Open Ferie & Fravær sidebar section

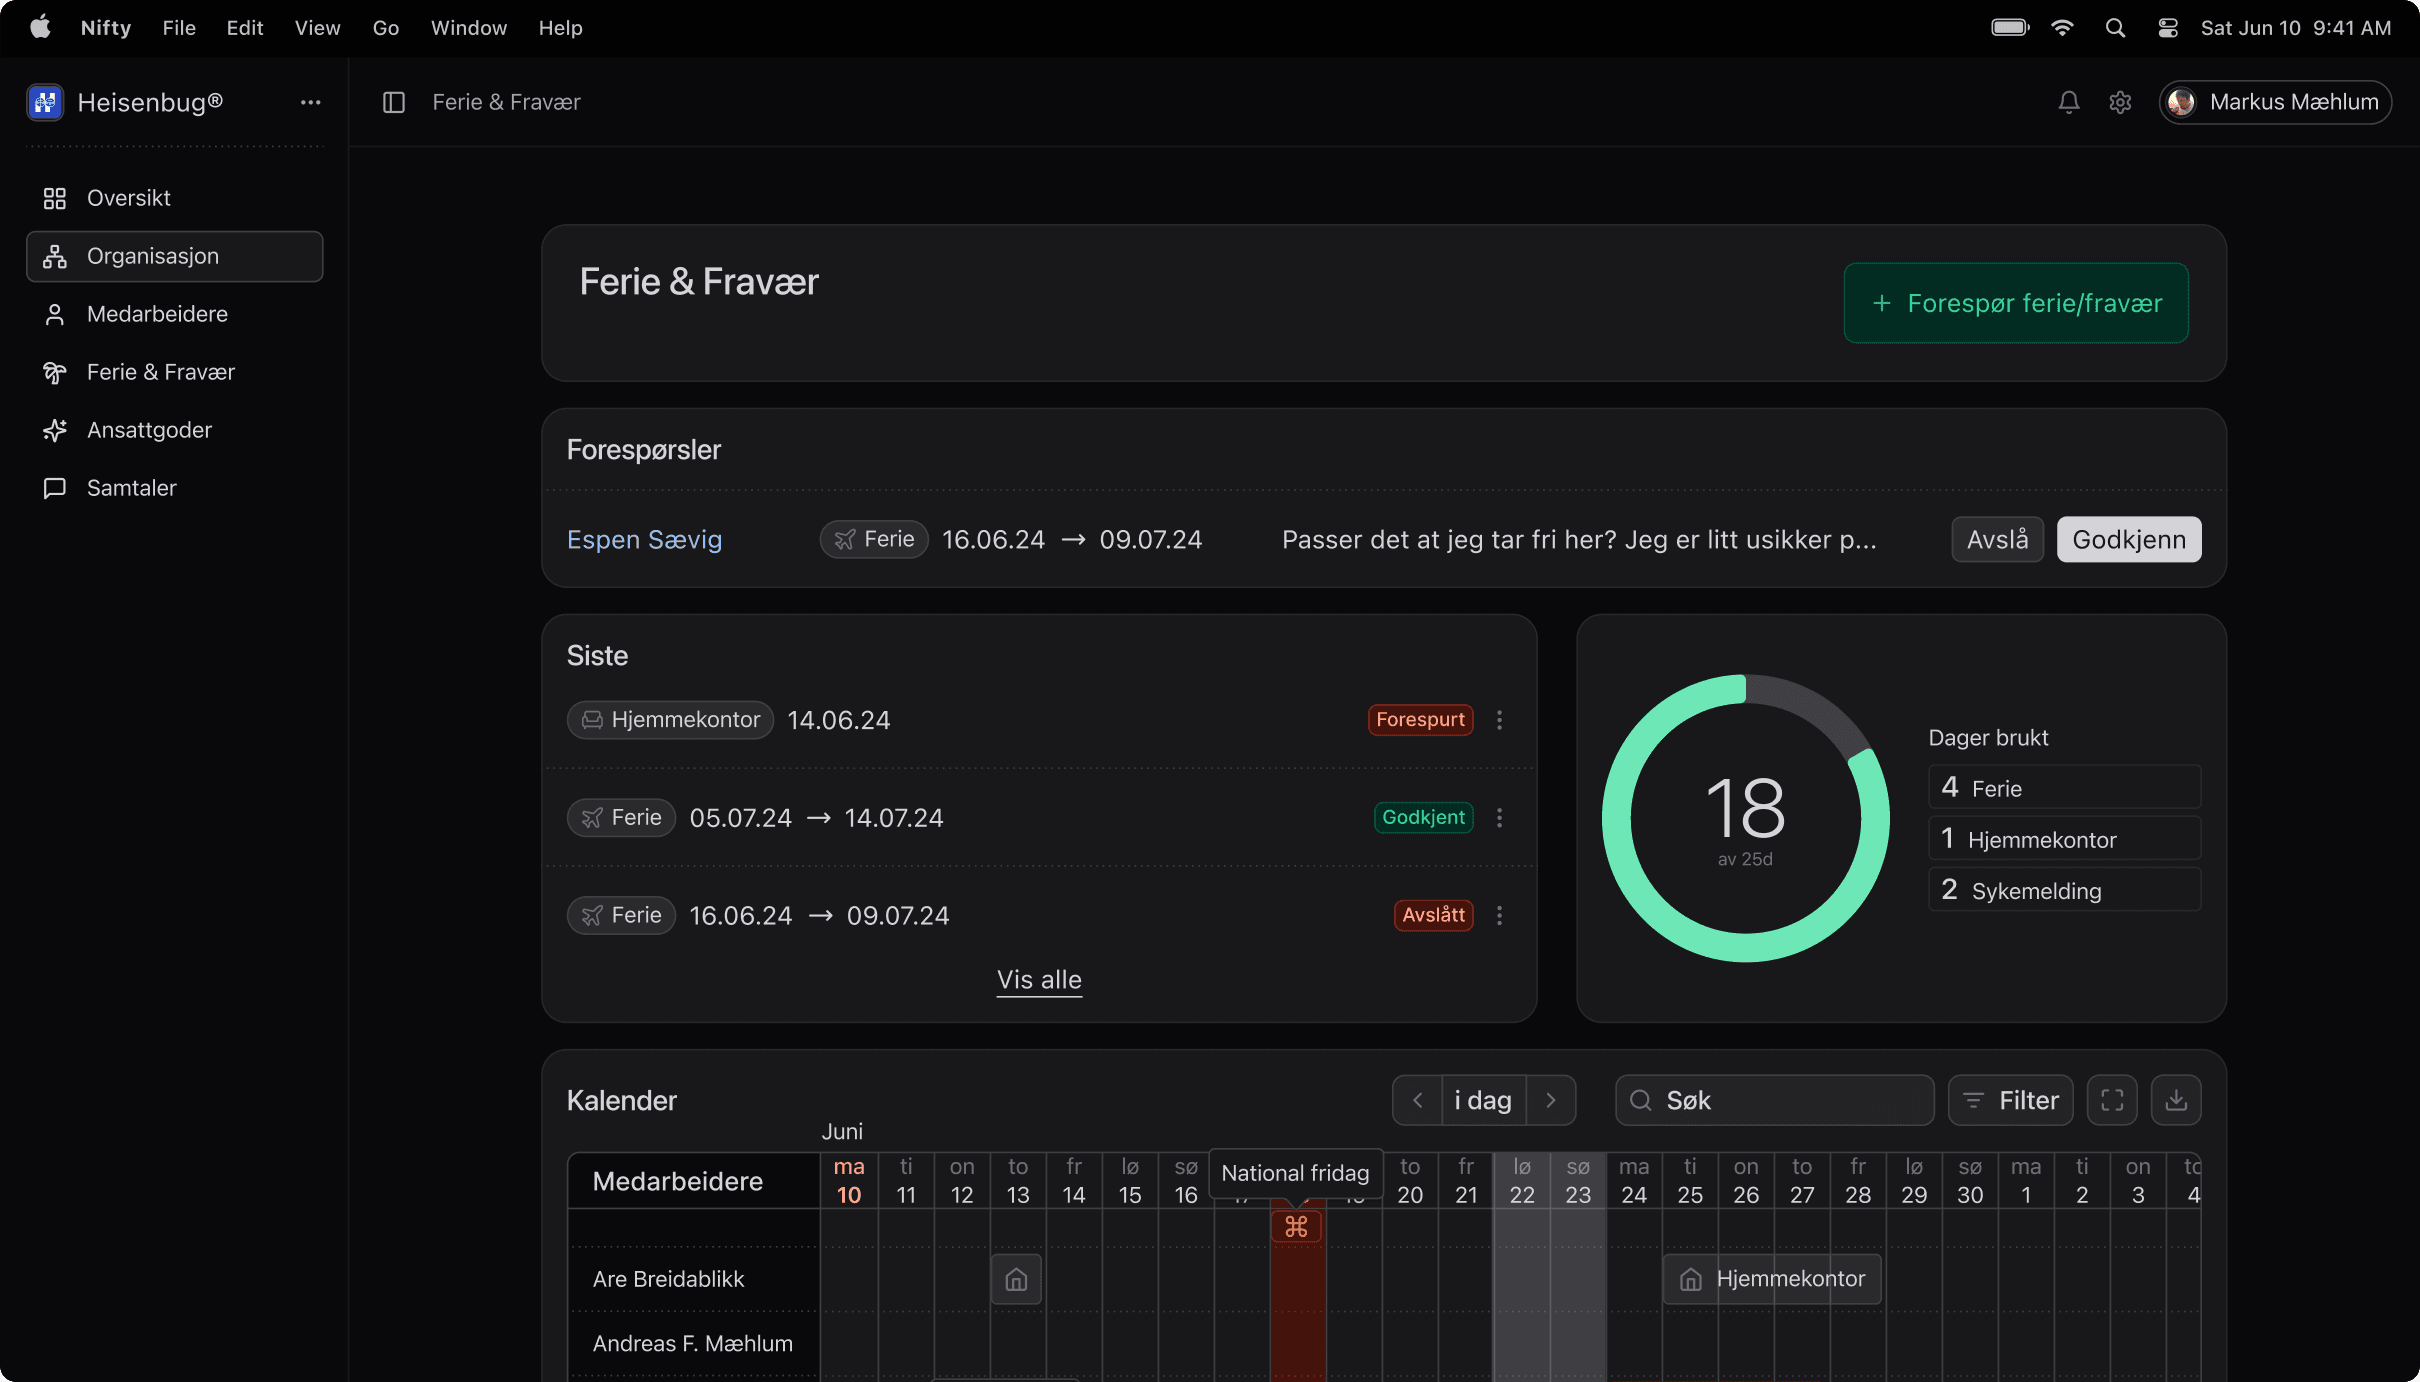tap(160, 371)
